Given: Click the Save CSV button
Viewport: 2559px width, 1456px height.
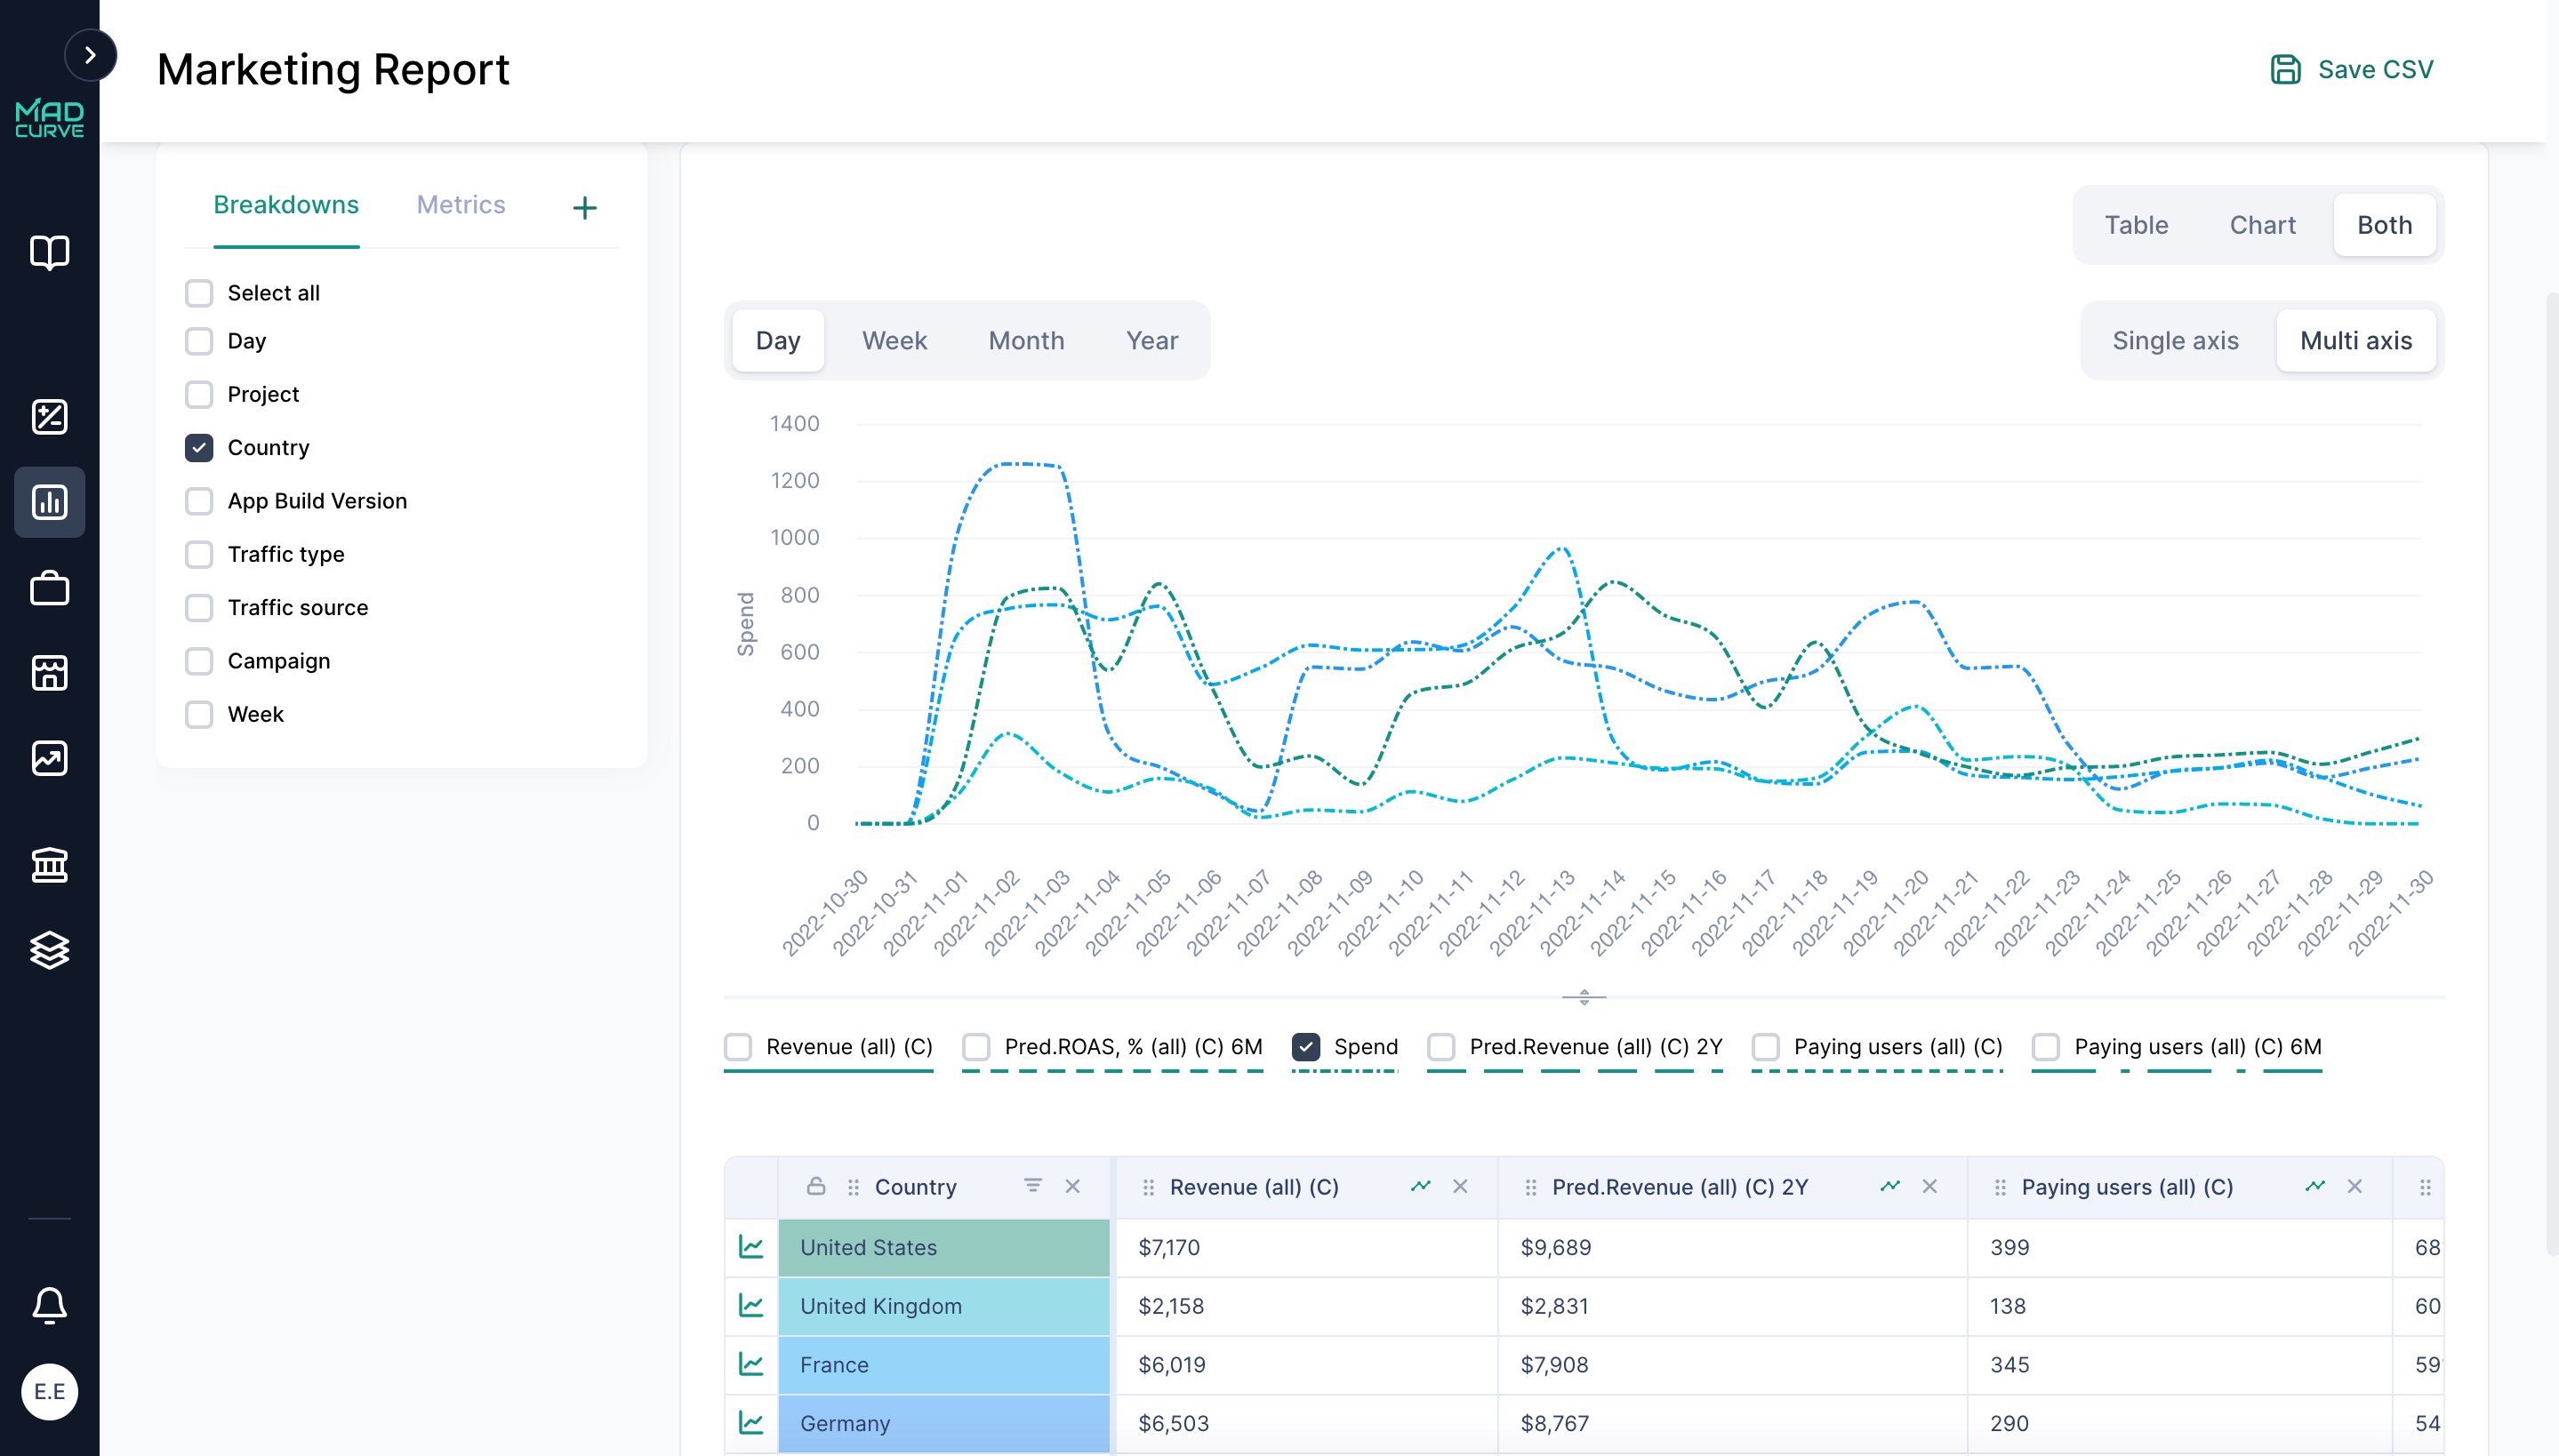Looking at the screenshot, I should click(2353, 69).
